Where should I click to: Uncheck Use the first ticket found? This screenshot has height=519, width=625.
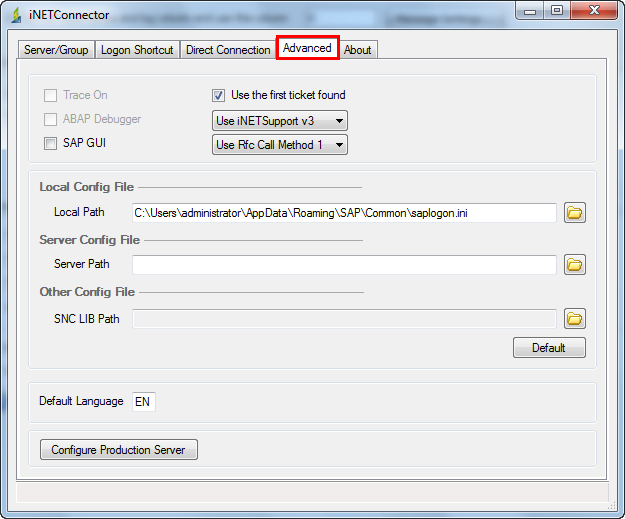[218, 96]
